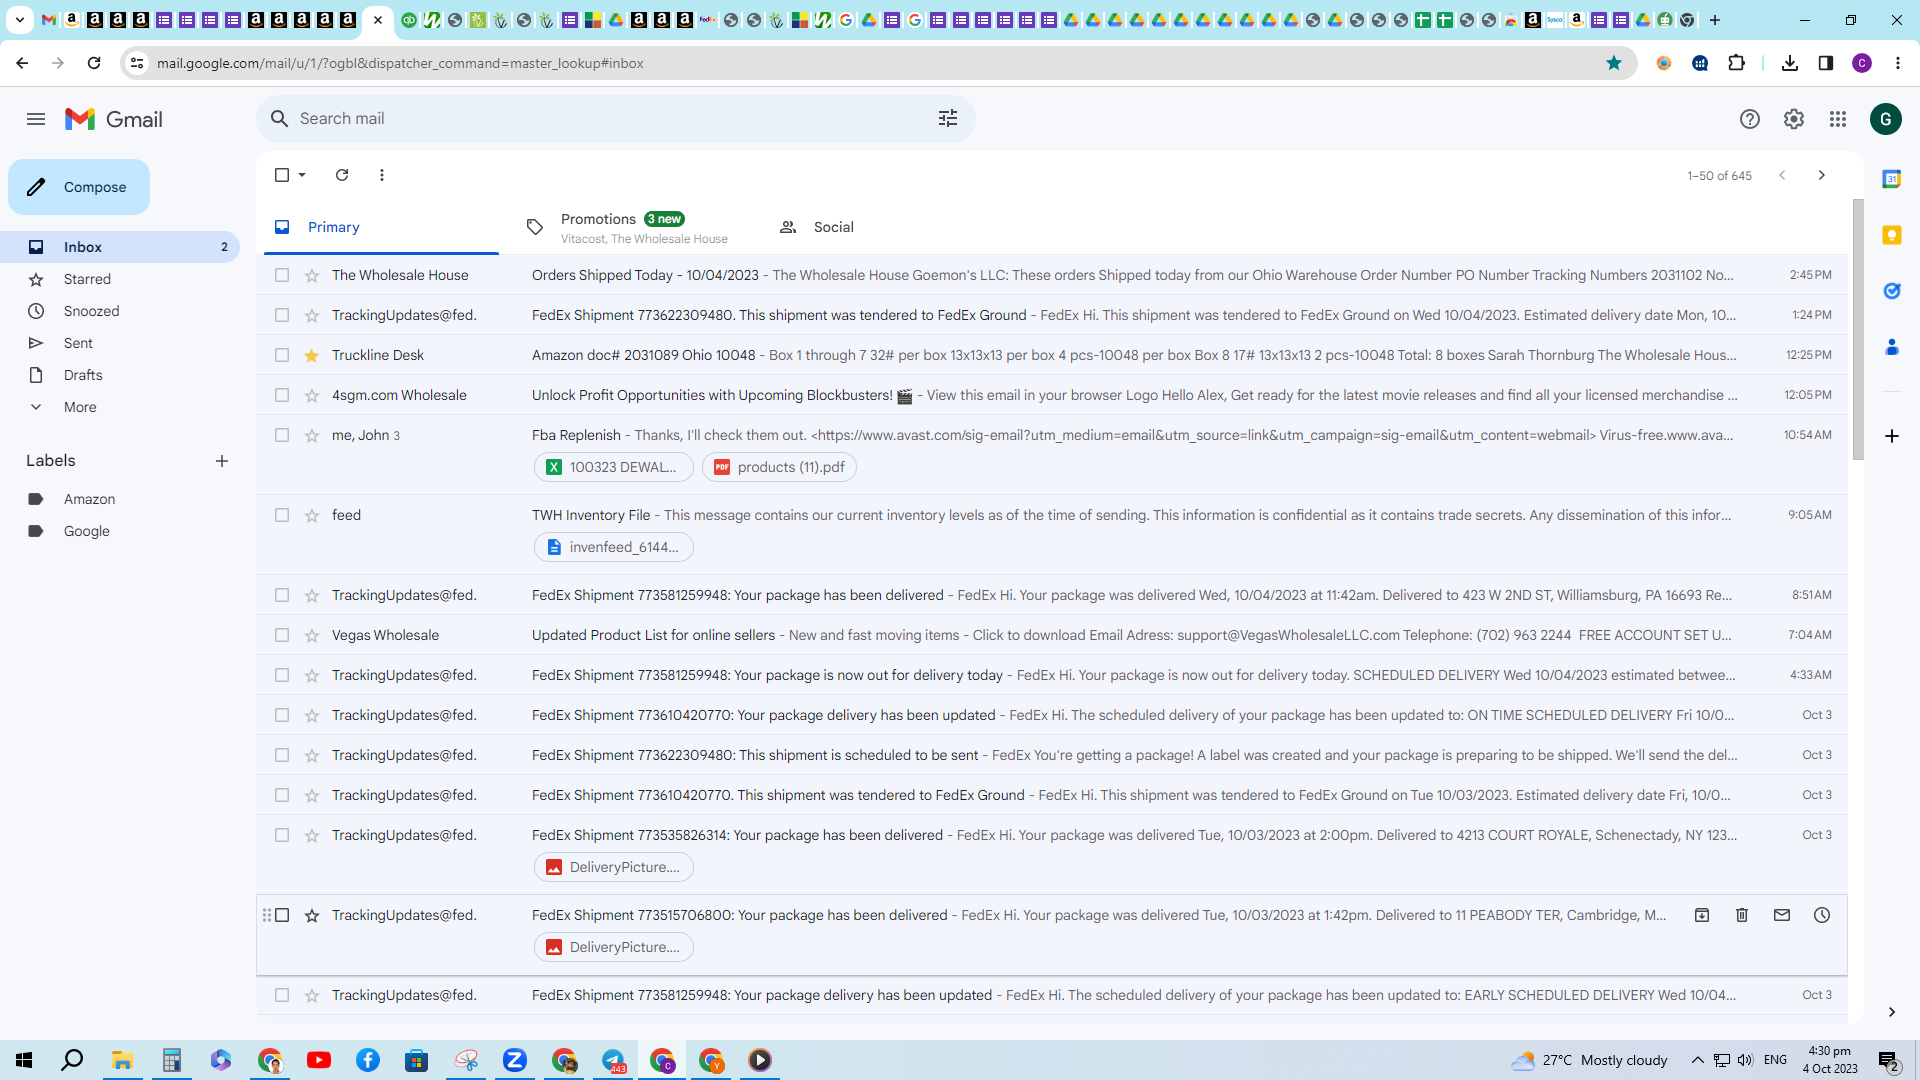This screenshot has width=1920, height=1080.
Task: Mark FedEx 773515706800 email as unread
Action: pyautogui.click(x=1782, y=915)
